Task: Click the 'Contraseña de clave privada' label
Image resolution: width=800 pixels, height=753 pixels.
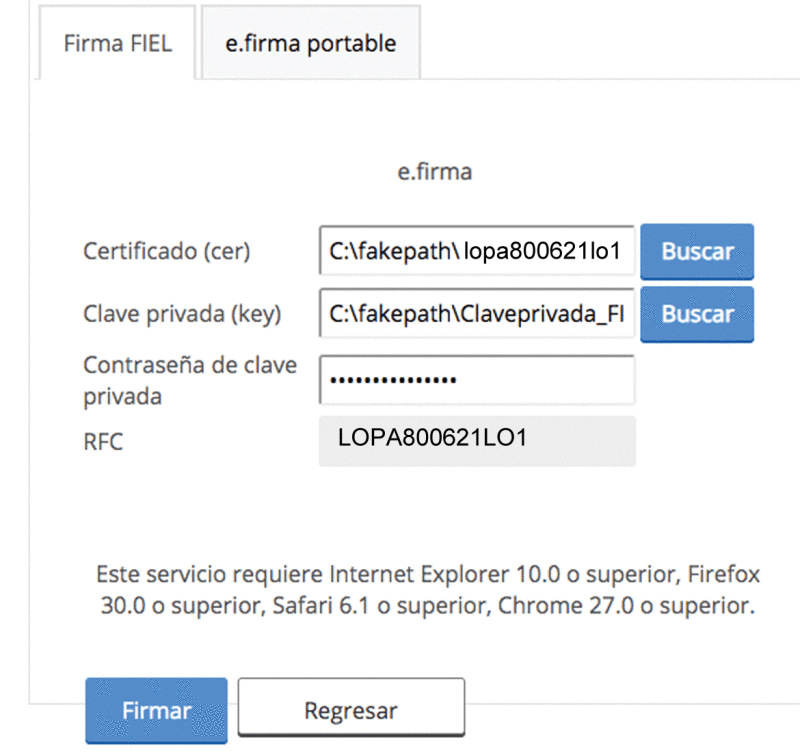Action: pos(190,381)
